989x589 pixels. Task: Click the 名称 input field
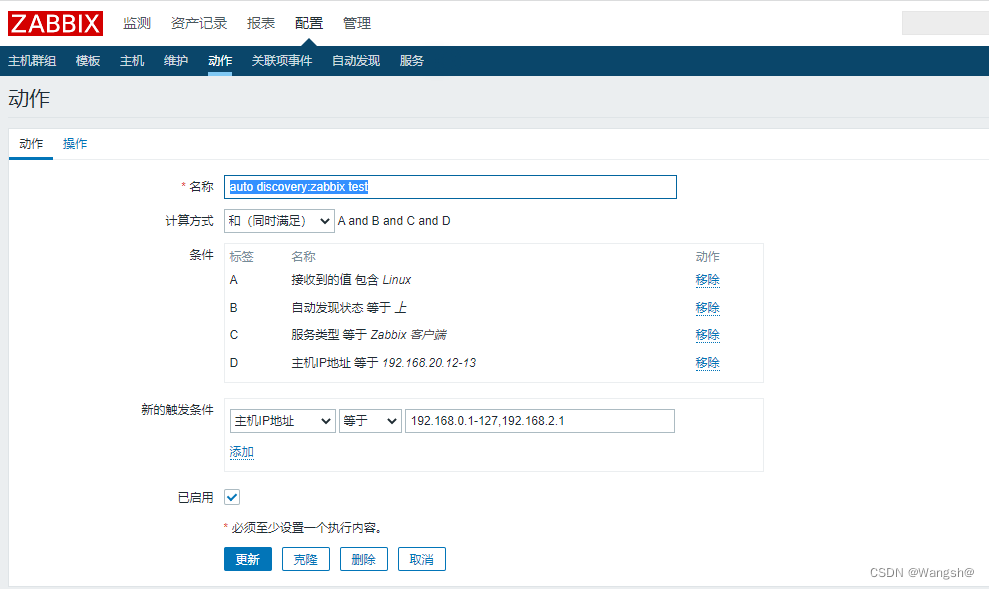click(450, 187)
